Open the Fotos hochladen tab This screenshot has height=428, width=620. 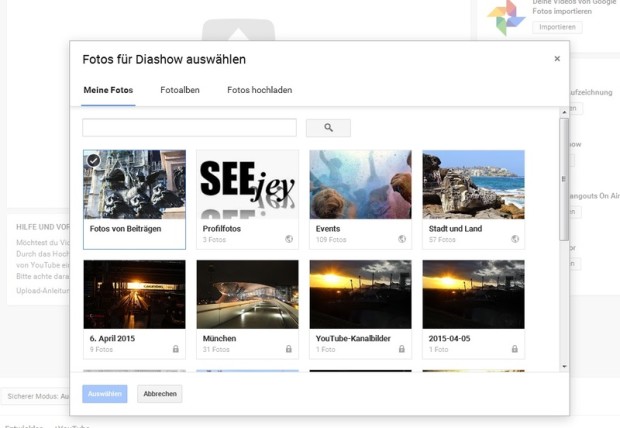tap(259, 90)
